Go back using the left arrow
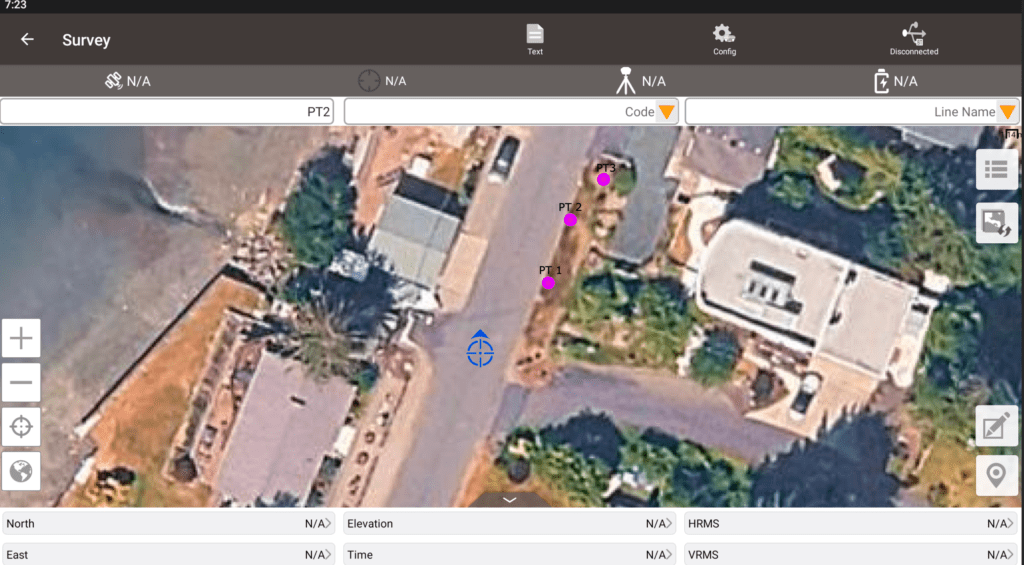 tap(27, 39)
